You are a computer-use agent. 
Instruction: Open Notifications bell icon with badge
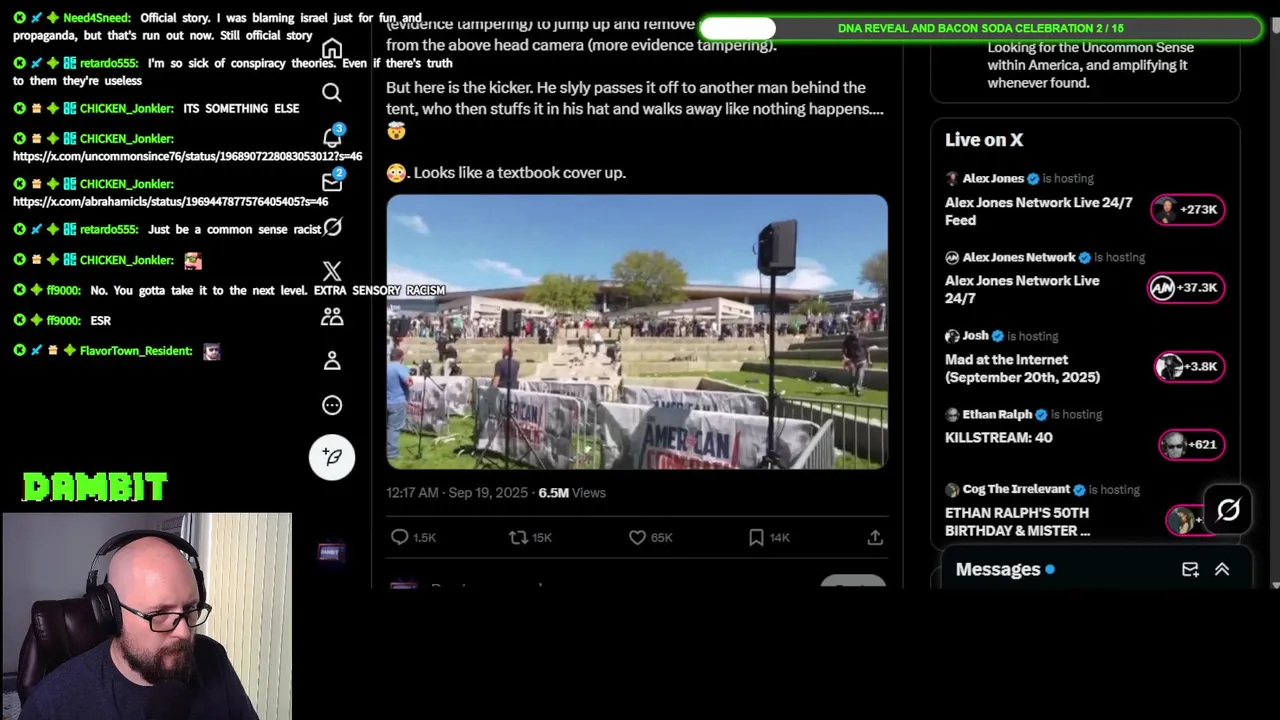pyautogui.click(x=332, y=137)
